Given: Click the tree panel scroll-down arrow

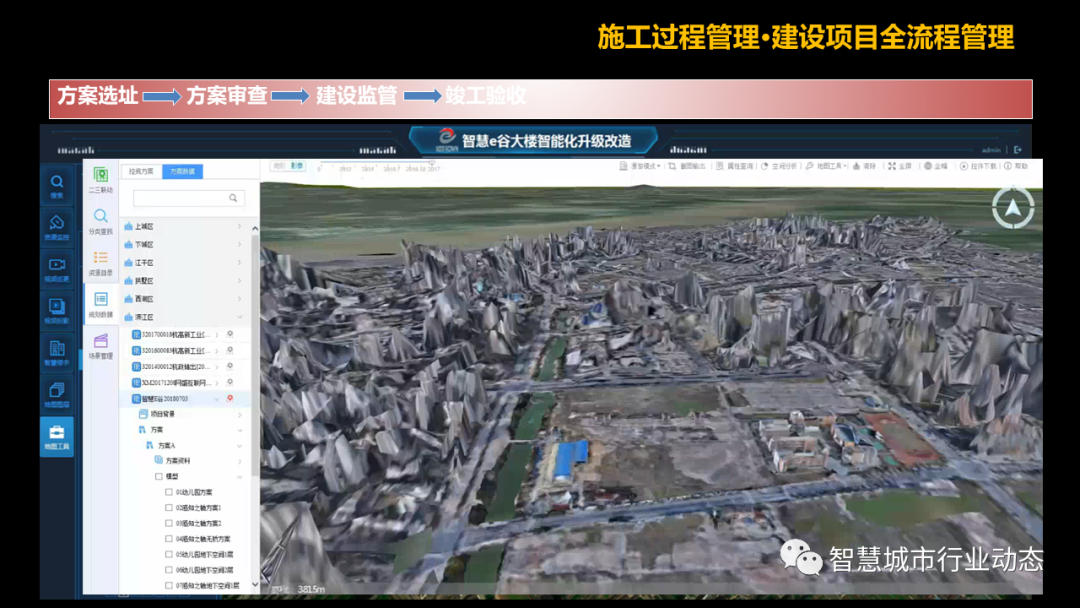Looking at the screenshot, I should (255, 585).
